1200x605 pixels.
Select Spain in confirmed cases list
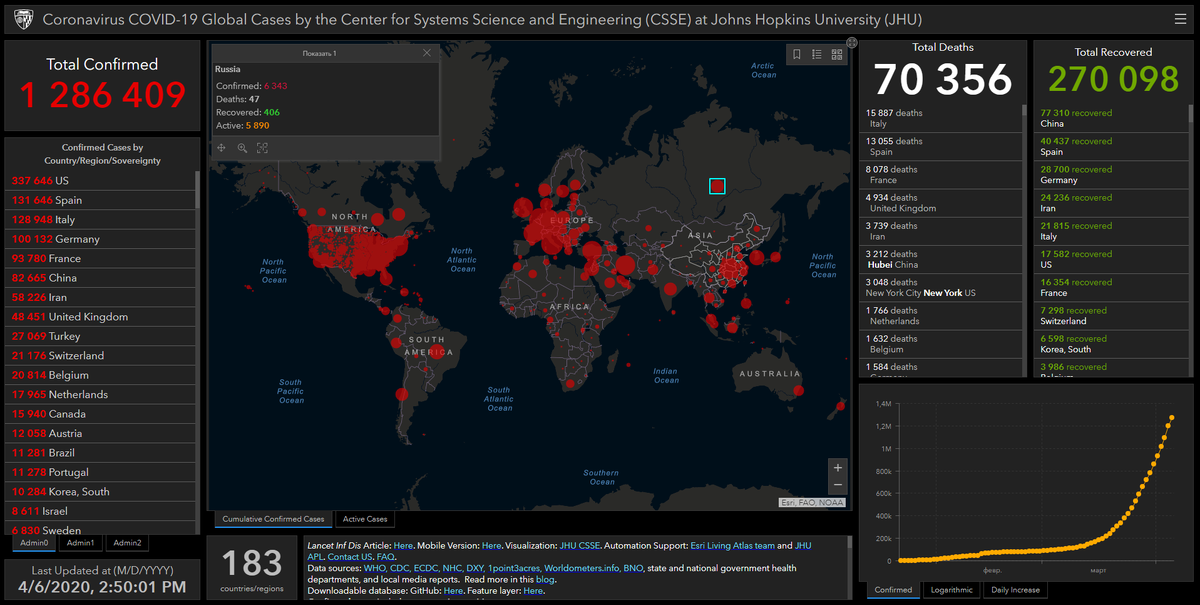point(100,200)
